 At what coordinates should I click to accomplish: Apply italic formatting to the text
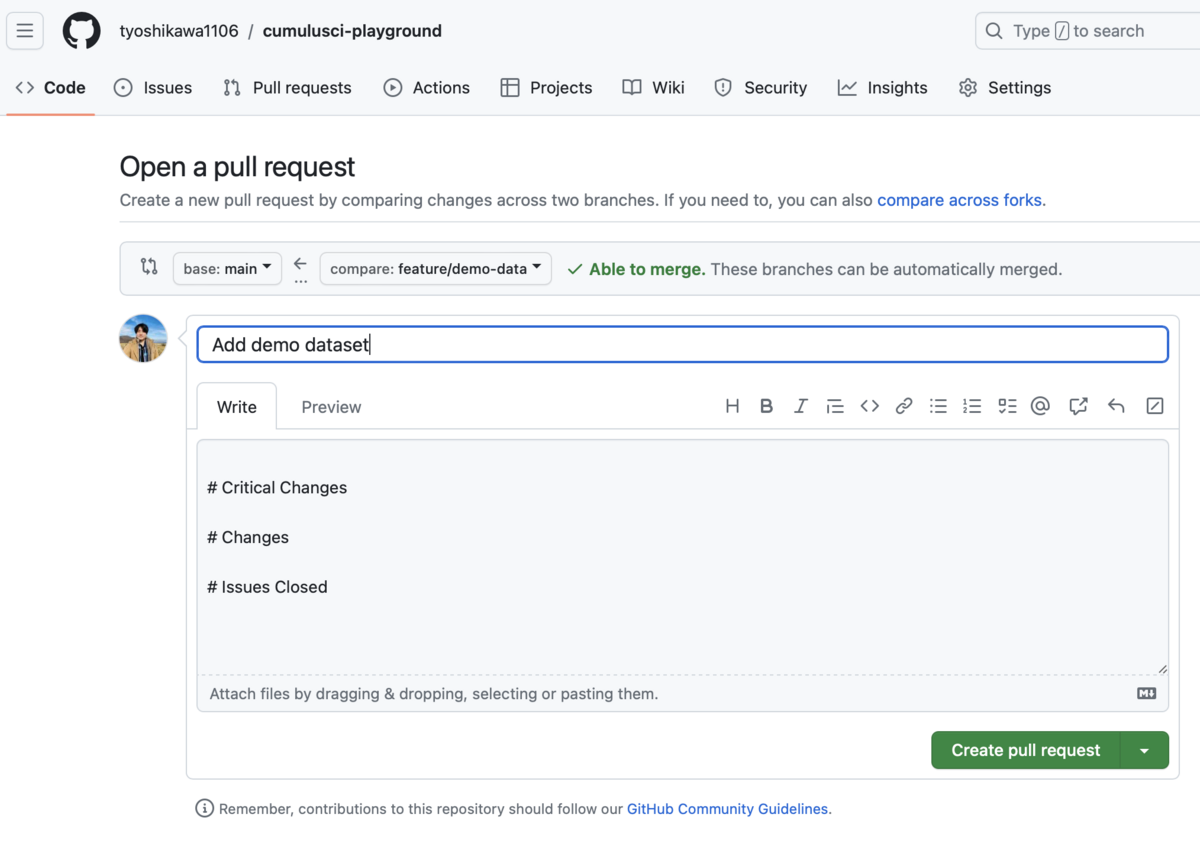click(x=800, y=406)
